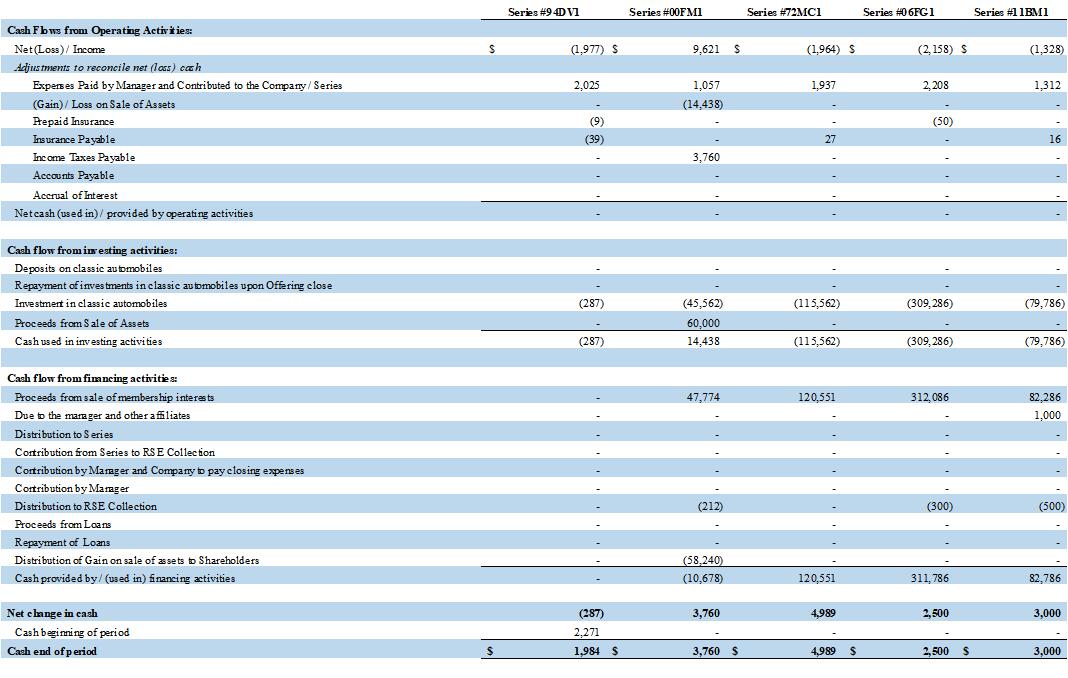Click the Proceeds from Sale of Assets value 60,000
Screen dimensions: 1068x678
[x=702, y=323]
